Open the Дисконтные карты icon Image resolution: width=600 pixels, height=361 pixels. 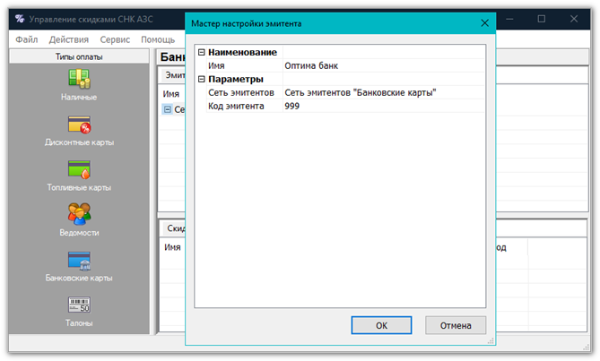(79, 124)
